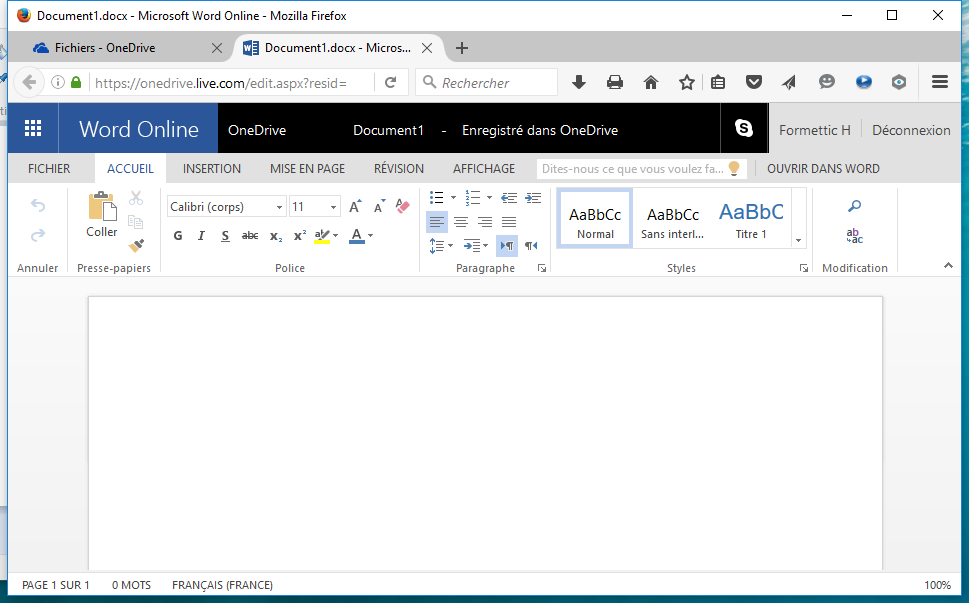Image resolution: width=969 pixels, height=603 pixels.
Task: Toggle strikethrough (abc) formatting
Action: click(x=250, y=235)
